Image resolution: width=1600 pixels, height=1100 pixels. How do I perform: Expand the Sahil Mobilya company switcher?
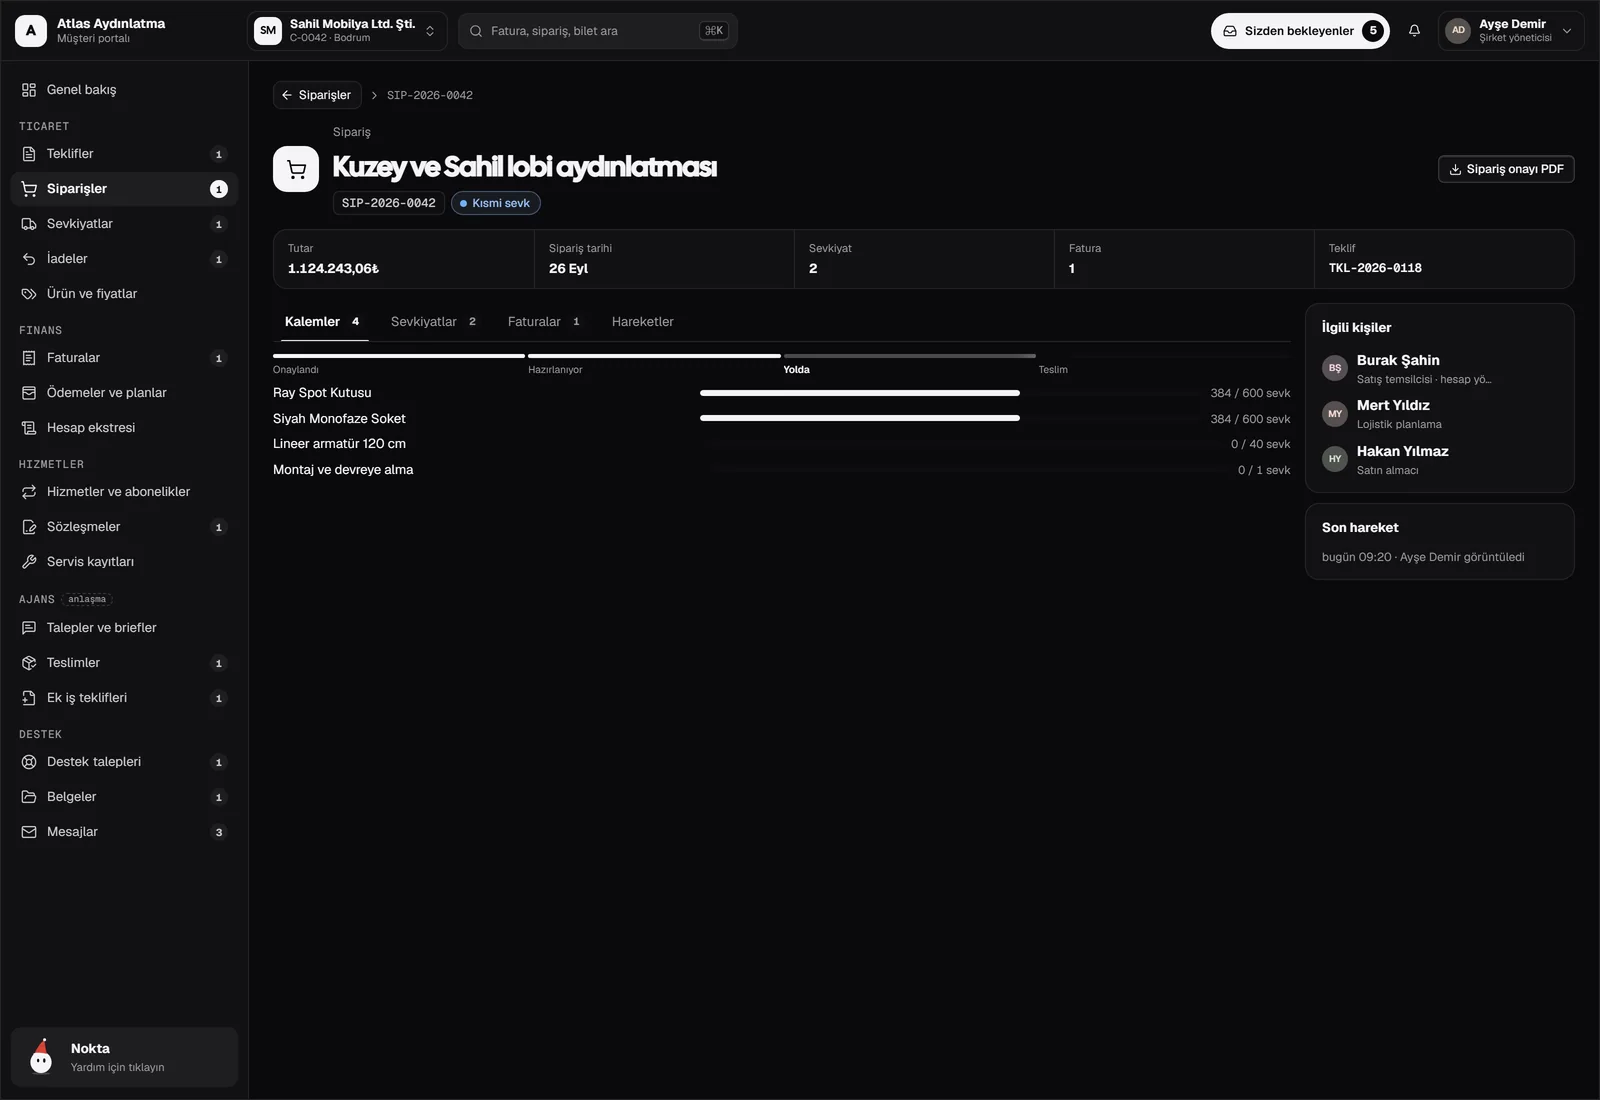347,31
